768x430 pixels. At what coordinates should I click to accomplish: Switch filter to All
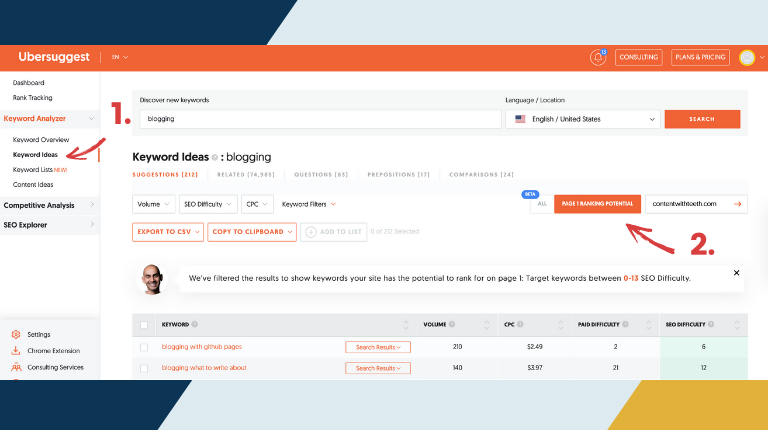point(542,204)
